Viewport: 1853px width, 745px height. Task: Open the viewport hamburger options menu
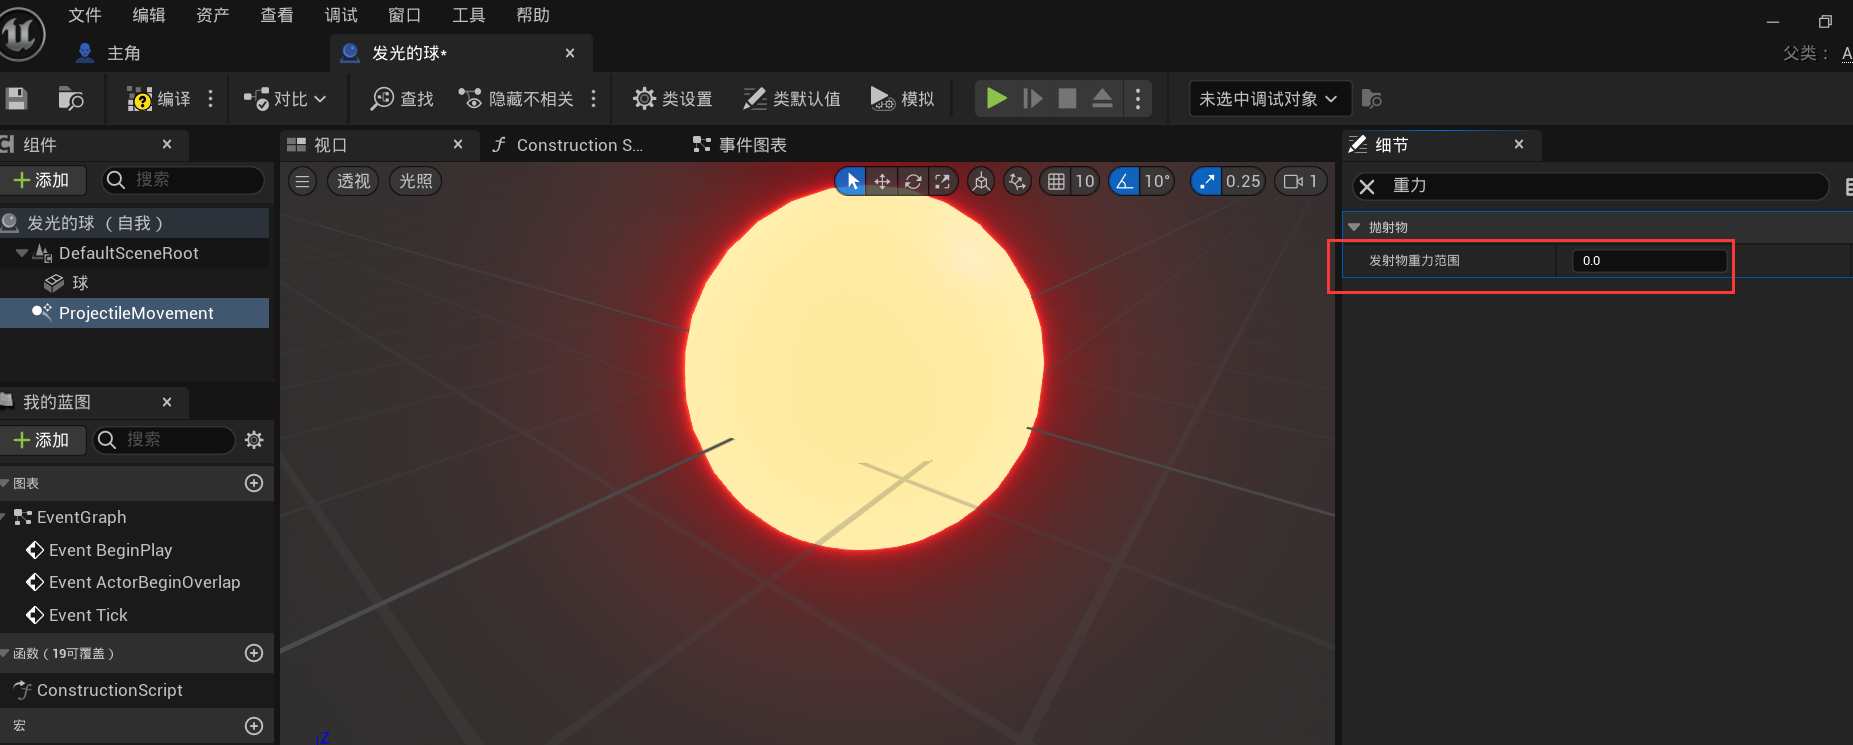(302, 181)
